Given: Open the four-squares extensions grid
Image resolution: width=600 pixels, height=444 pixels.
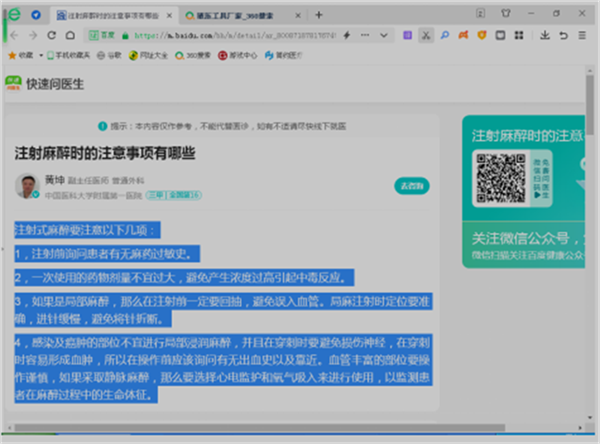Looking at the screenshot, I should click(519, 36).
